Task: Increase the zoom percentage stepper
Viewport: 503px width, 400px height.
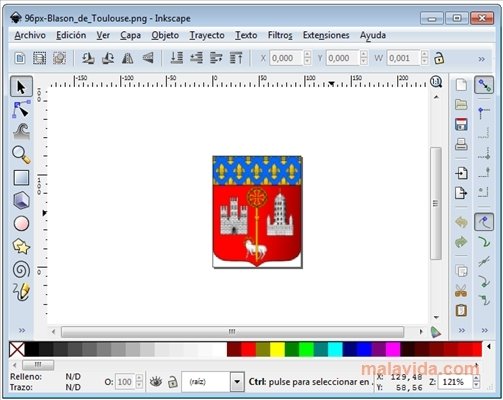Action: coord(476,378)
